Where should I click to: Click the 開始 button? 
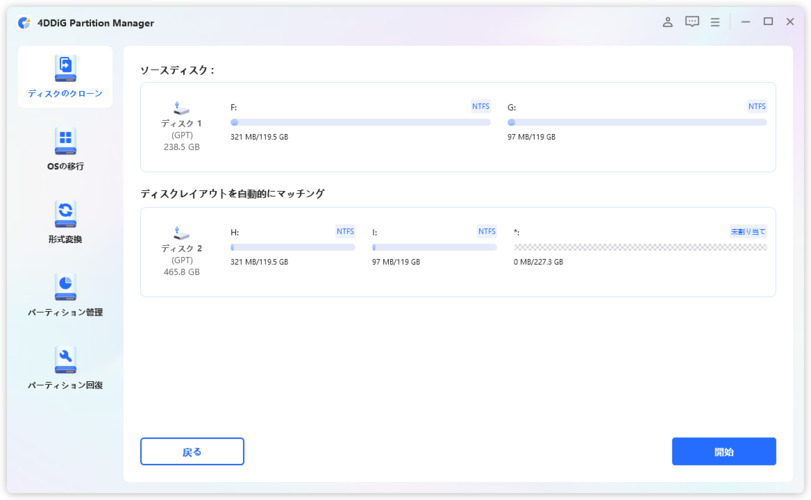[724, 451]
